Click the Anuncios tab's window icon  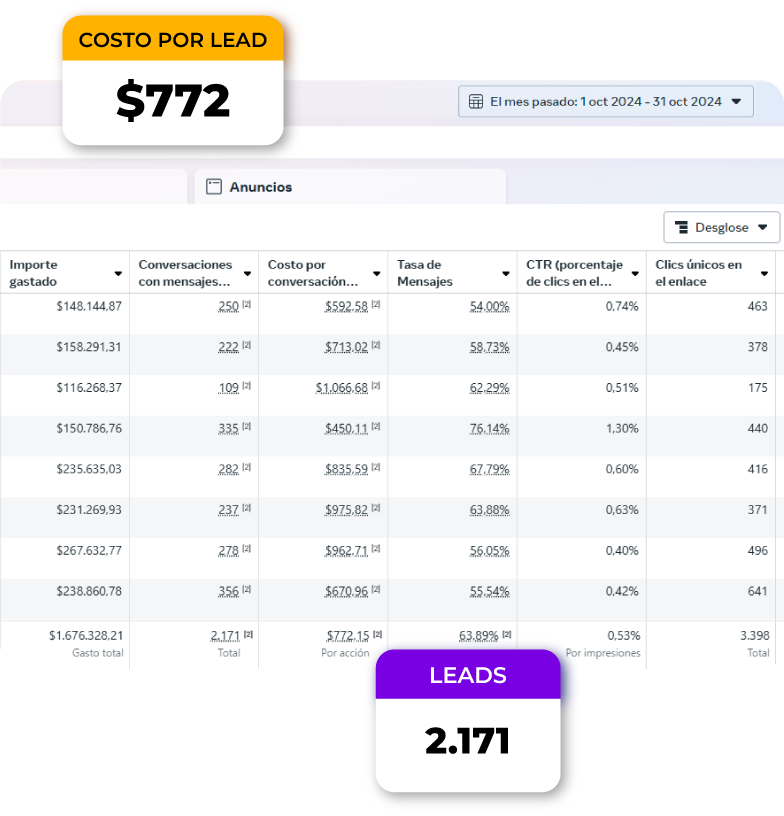pyautogui.click(x=213, y=187)
